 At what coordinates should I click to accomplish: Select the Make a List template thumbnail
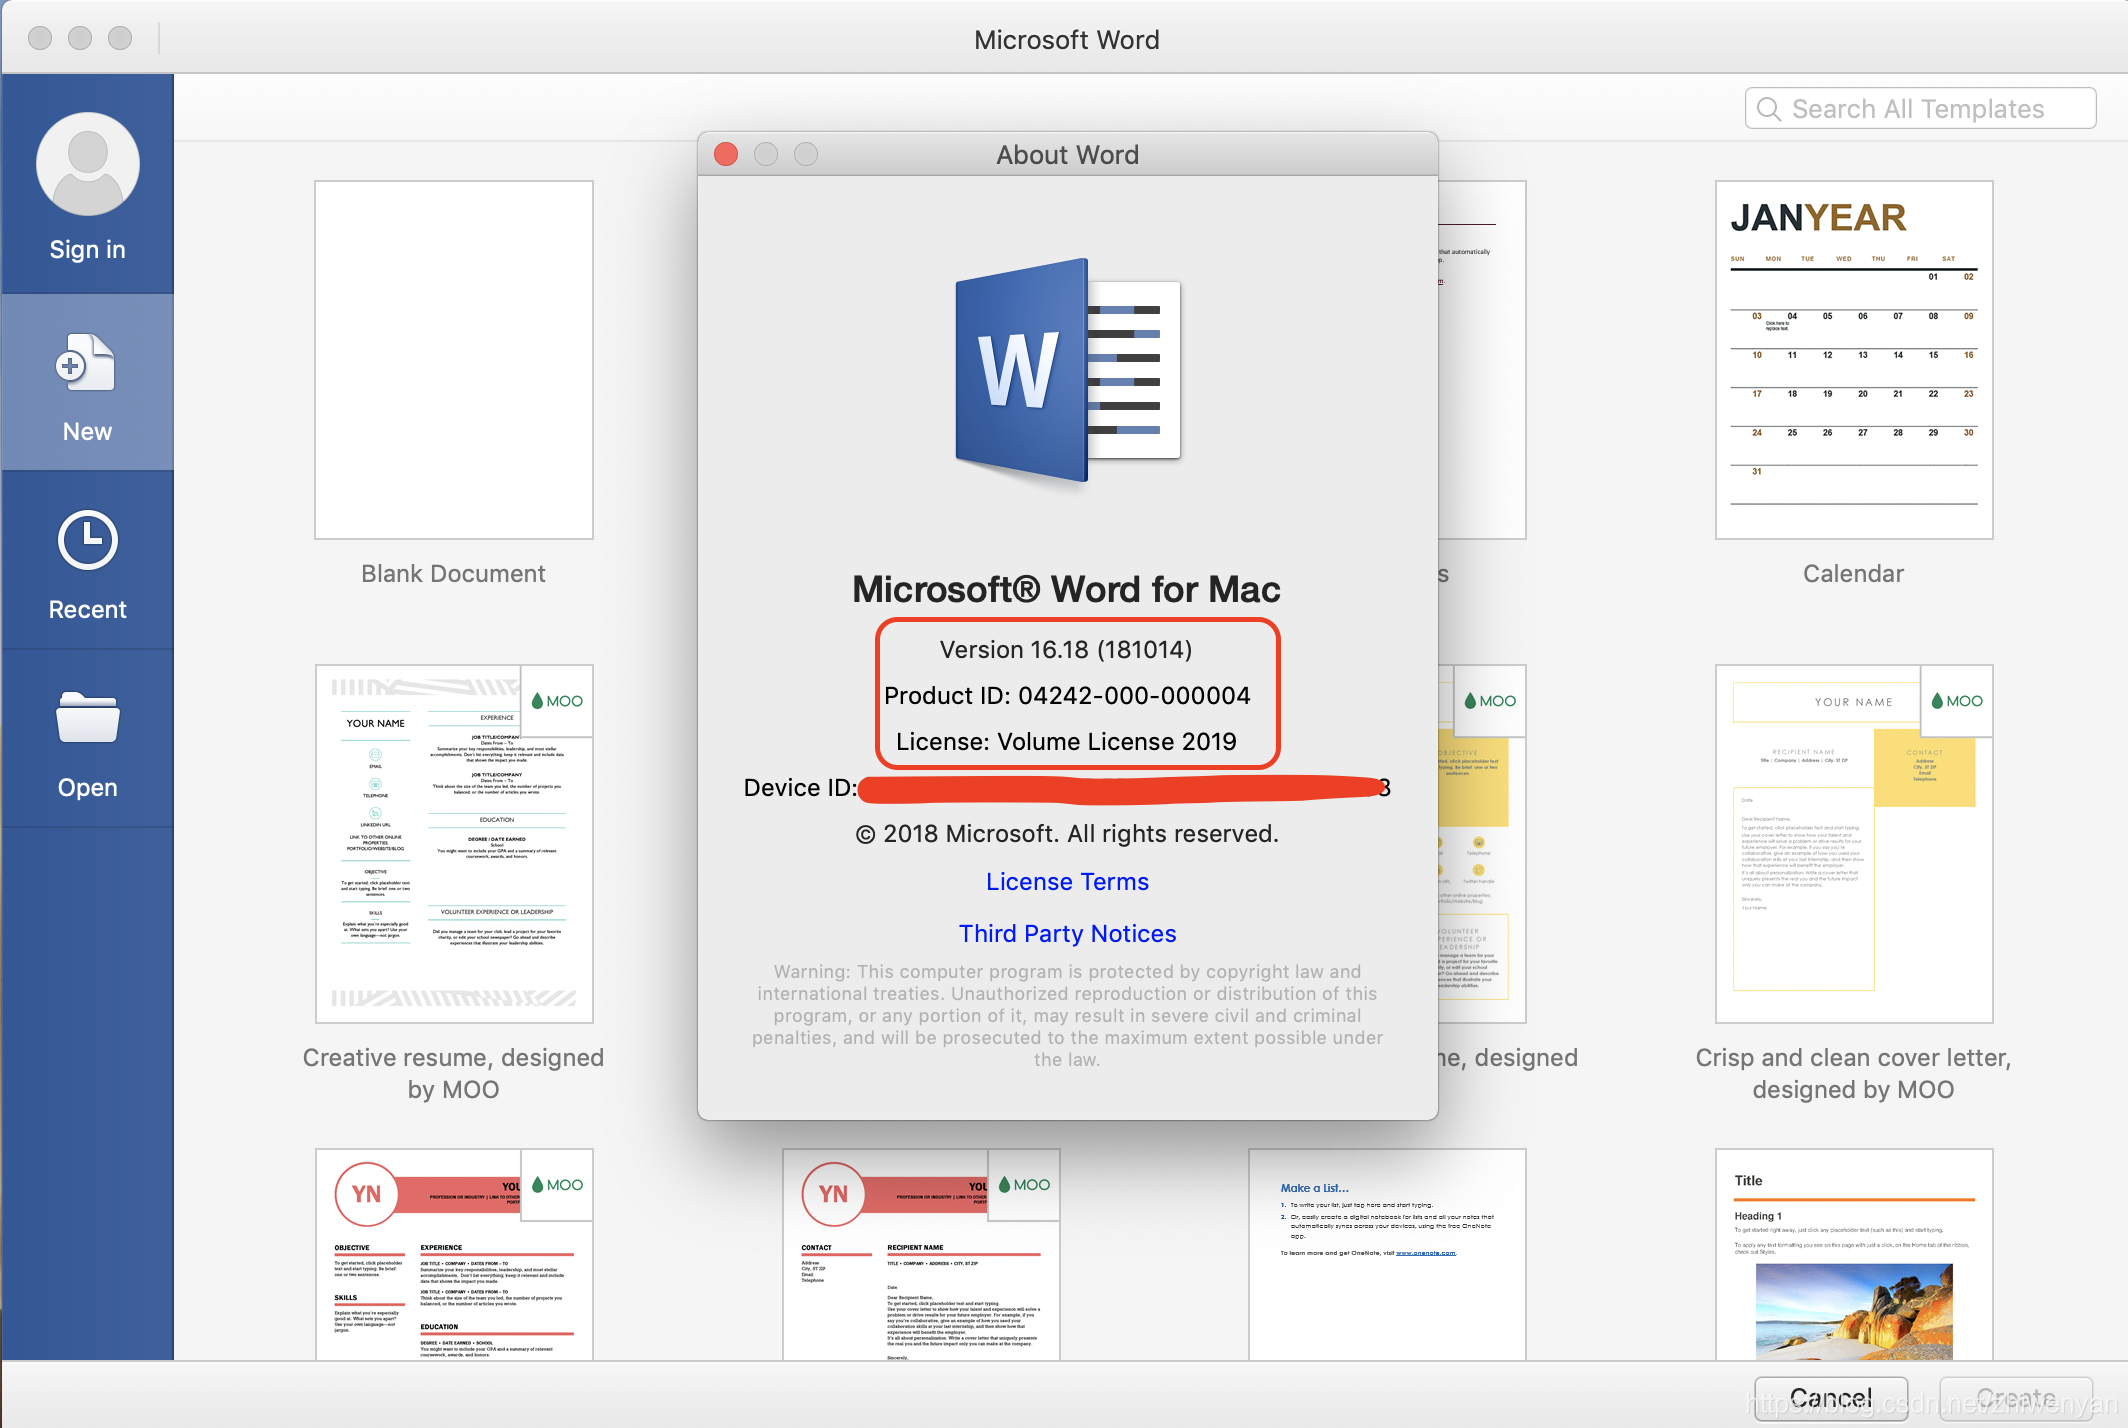1387,1255
